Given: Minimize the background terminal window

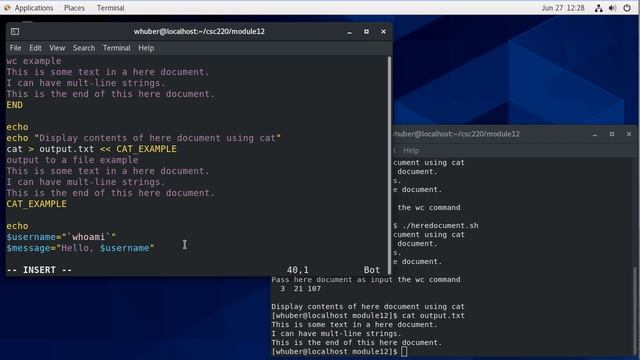Looking at the screenshot, I should pos(595,134).
